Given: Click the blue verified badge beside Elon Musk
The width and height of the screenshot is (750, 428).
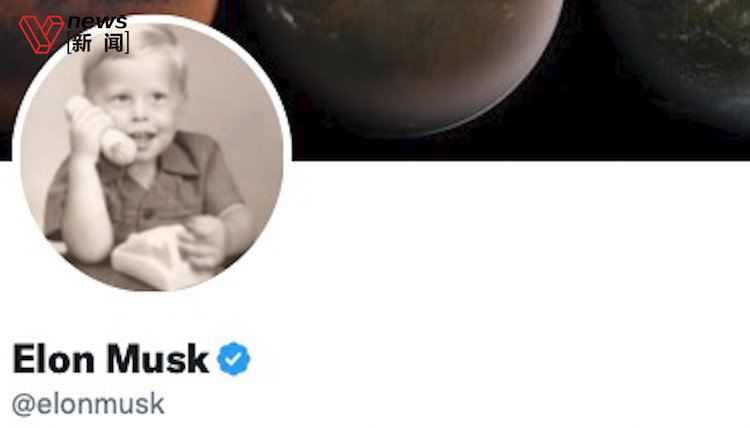Looking at the screenshot, I should pyautogui.click(x=233, y=359).
